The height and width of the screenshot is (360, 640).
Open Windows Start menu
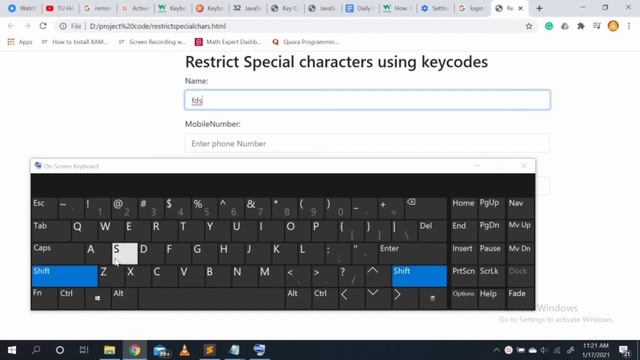(x=12, y=350)
